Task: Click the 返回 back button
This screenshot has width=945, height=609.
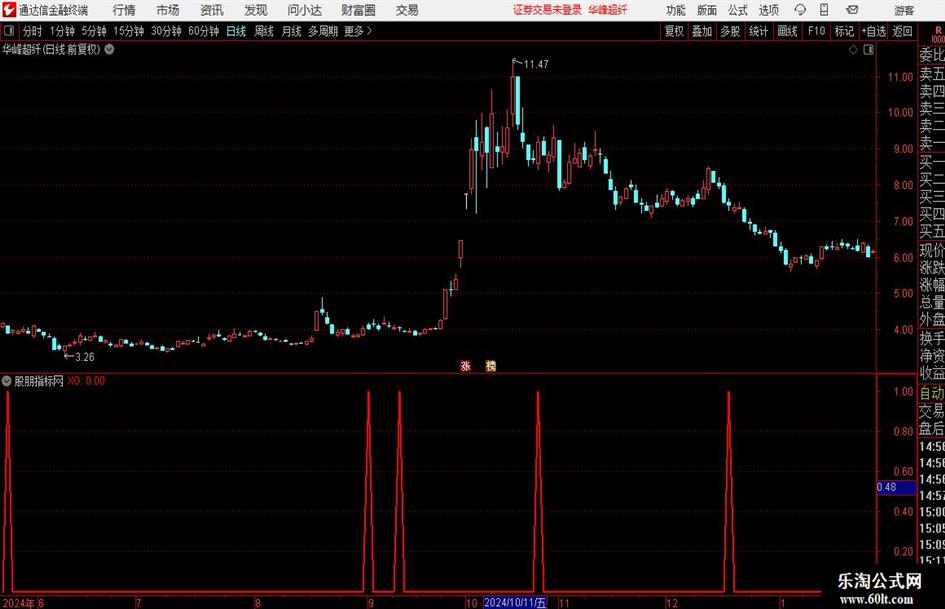Action: tap(902, 31)
